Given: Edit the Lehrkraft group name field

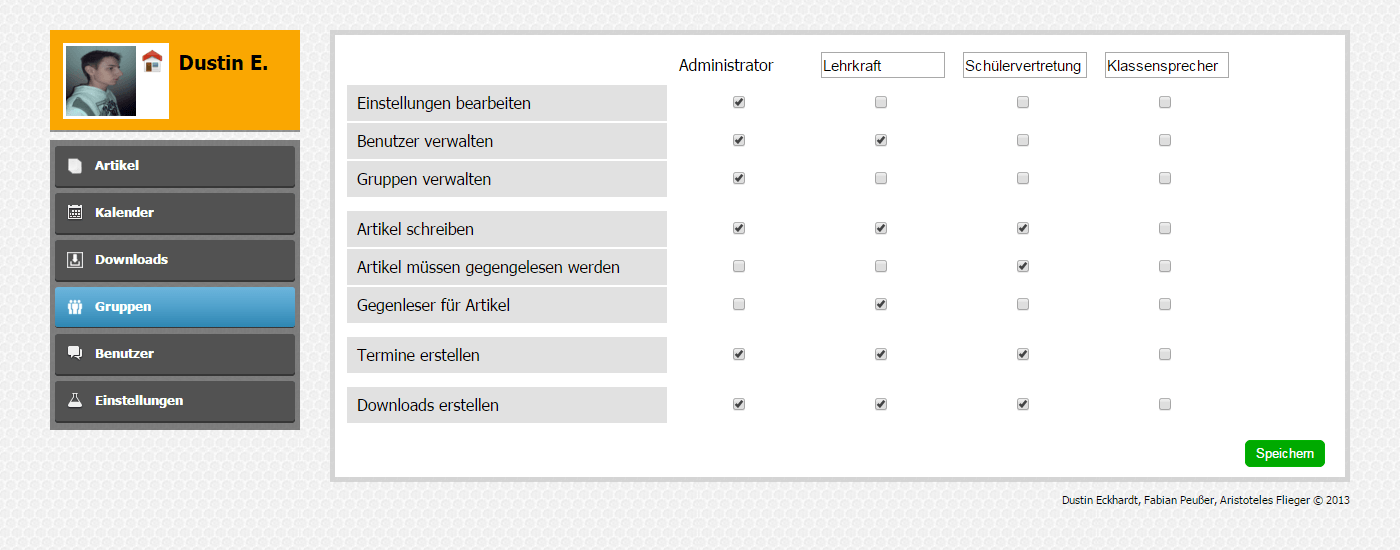Looking at the screenshot, I should coord(883,65).
